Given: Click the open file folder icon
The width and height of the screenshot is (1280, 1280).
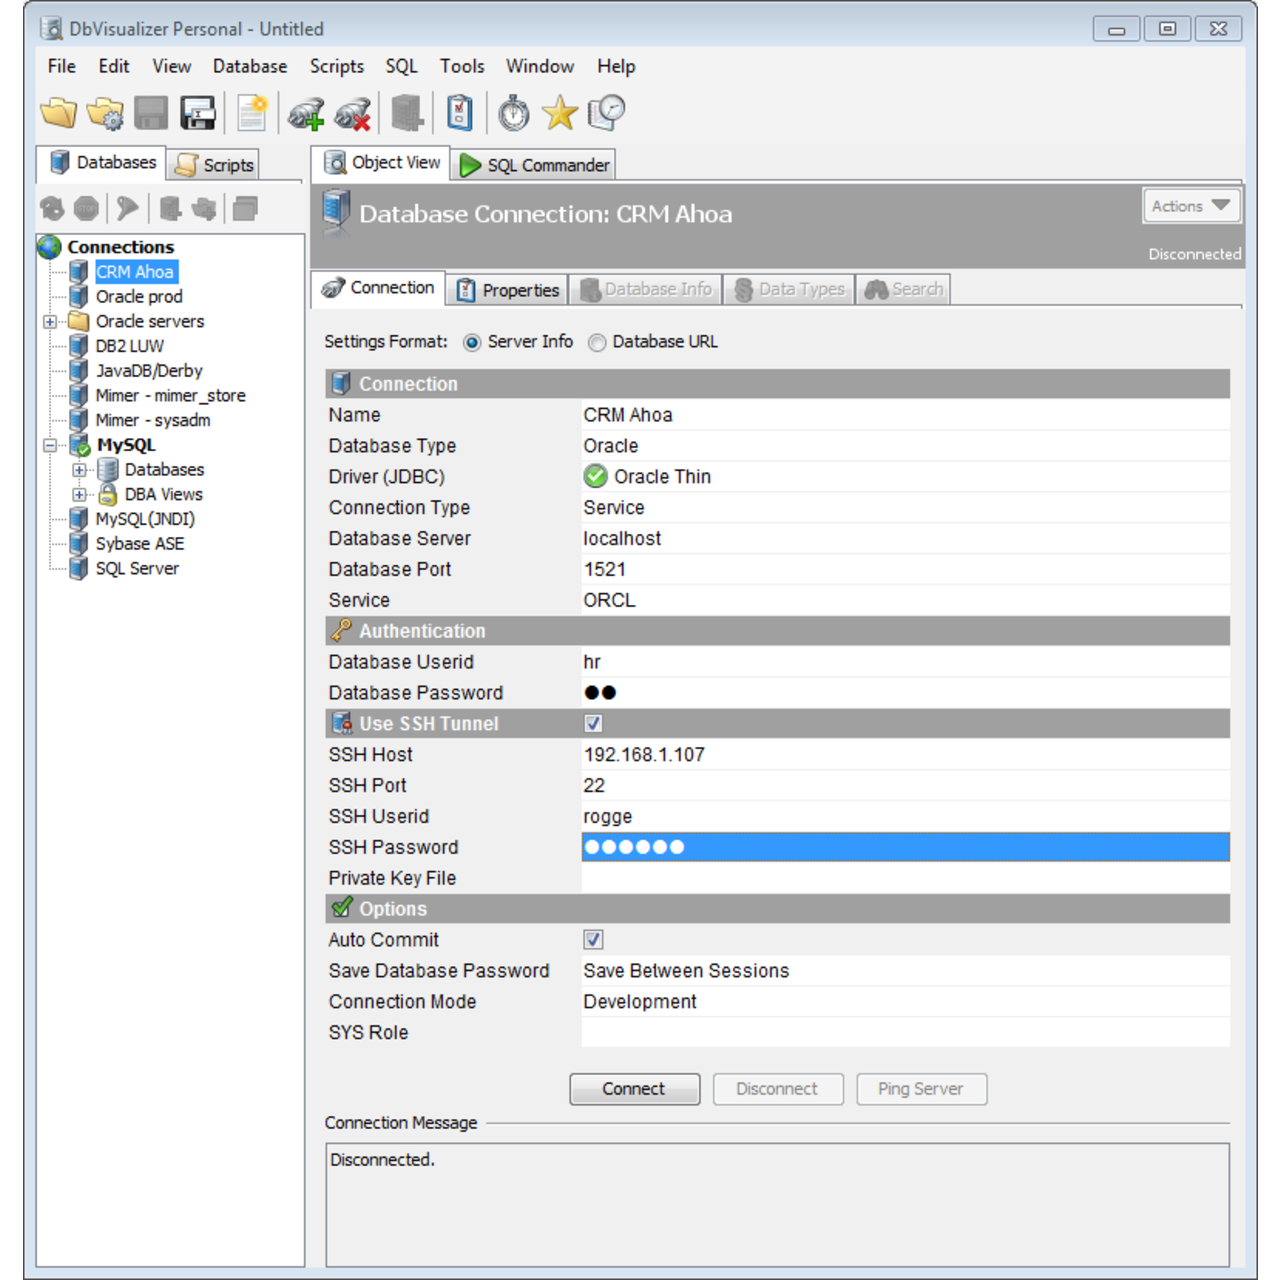Looking at the screenshot, I should coord(58,113).
